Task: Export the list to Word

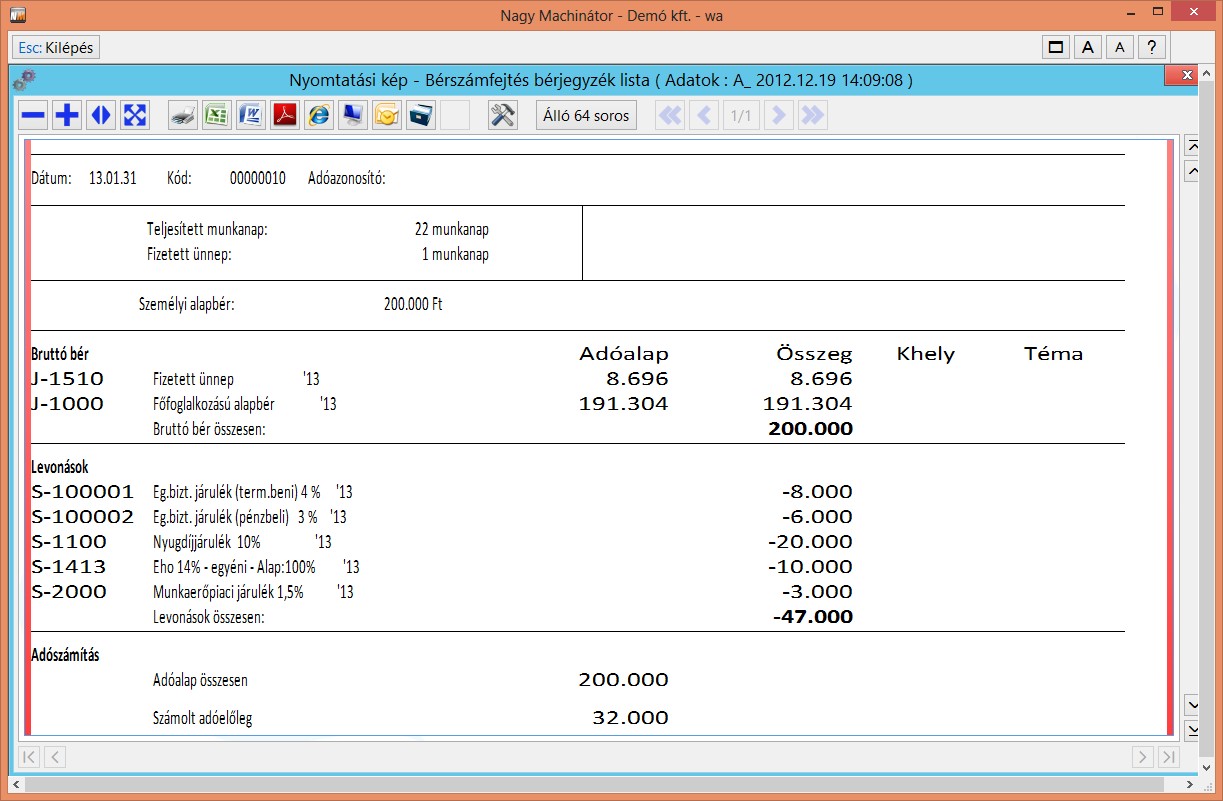Action: tap(250, 116)
